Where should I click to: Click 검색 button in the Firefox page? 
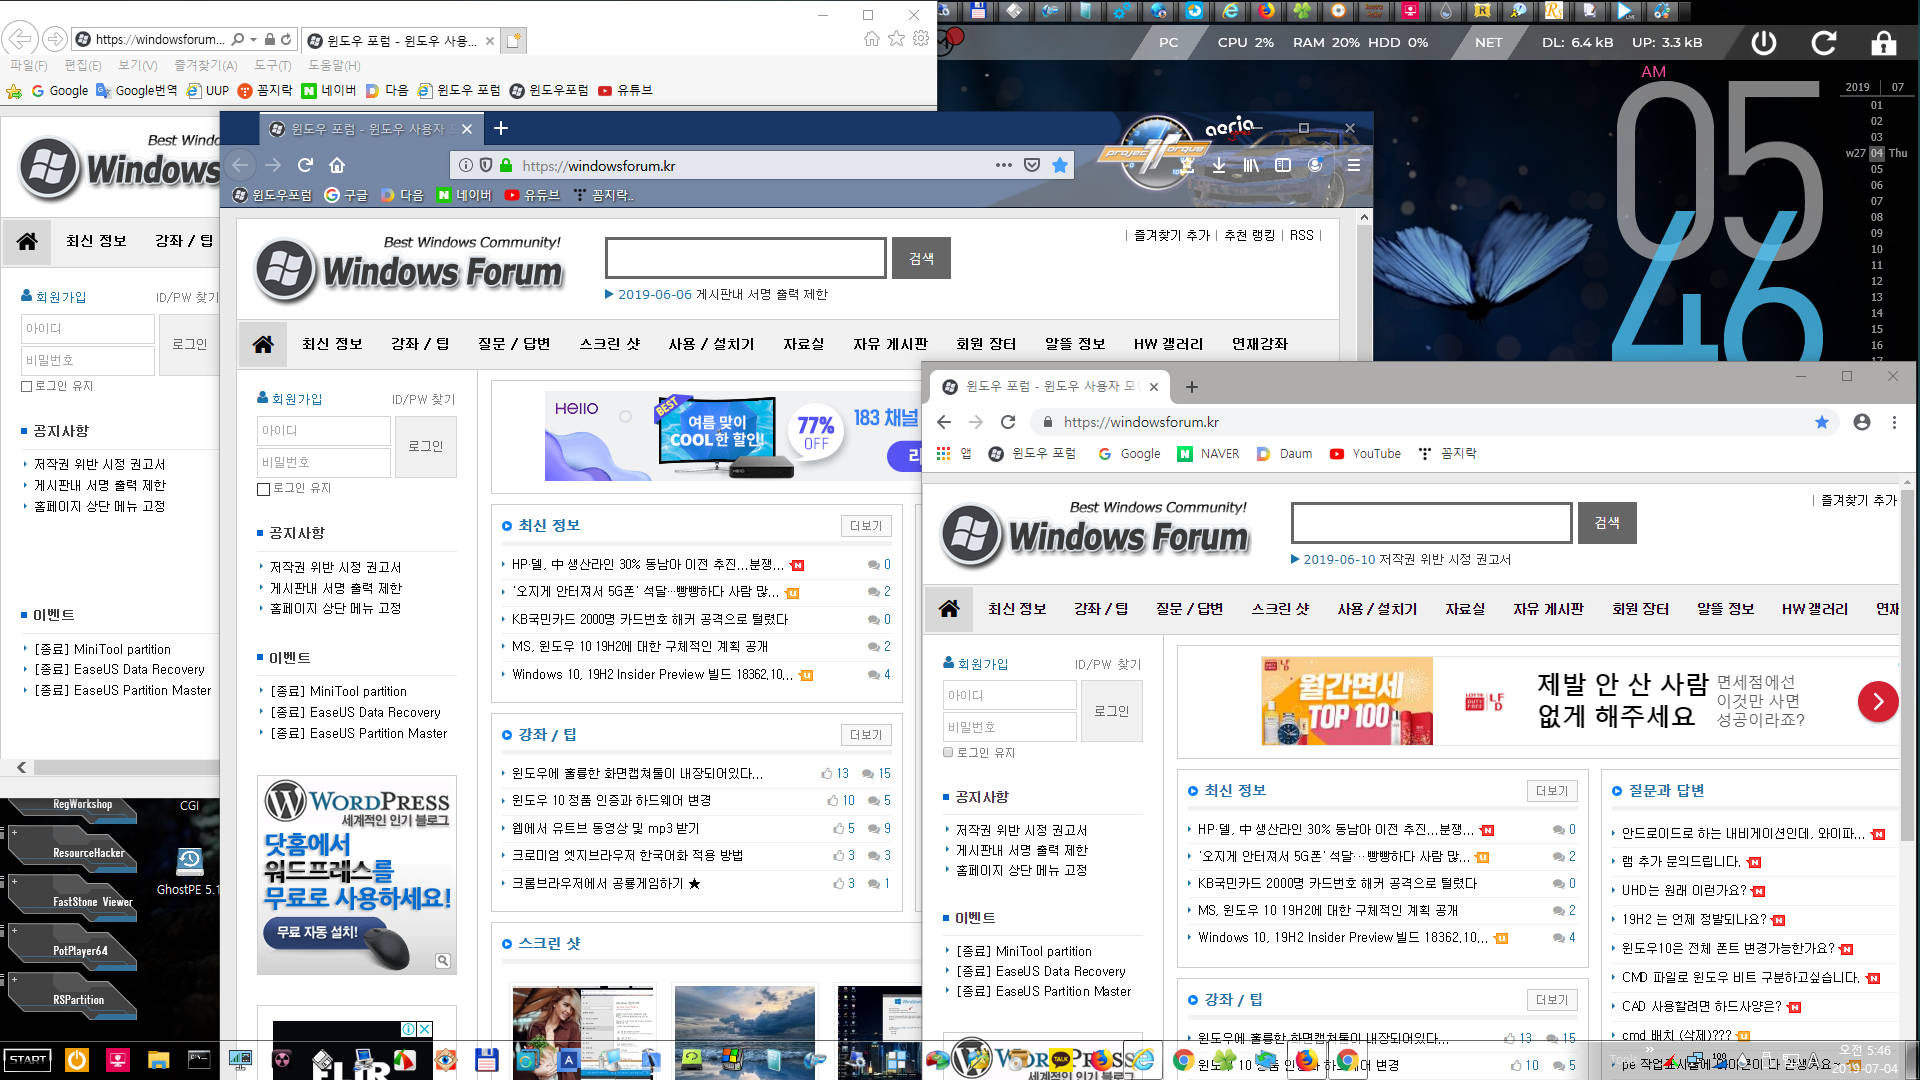(x=921, y=258)
